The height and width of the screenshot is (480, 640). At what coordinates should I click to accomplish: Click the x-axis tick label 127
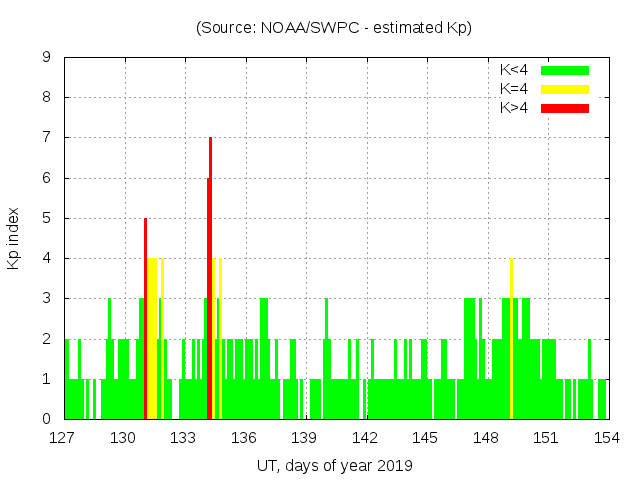tap(63, 438)
